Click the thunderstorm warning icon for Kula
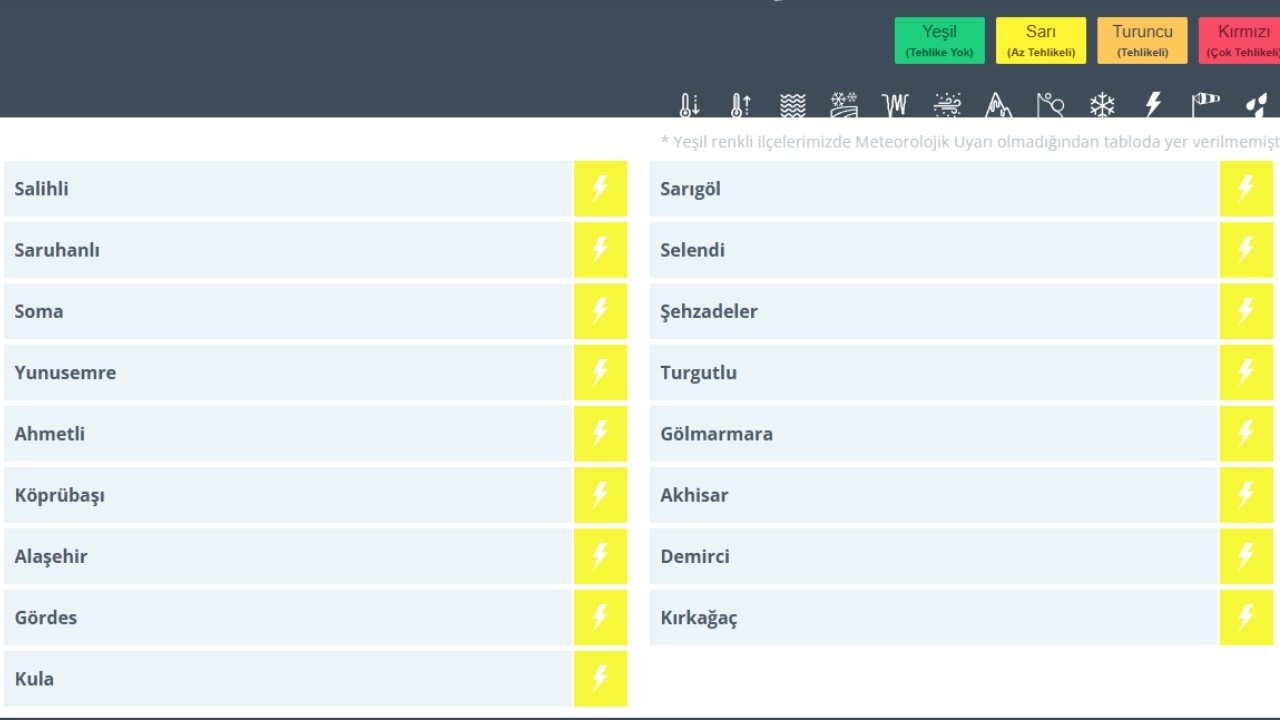The height and width of the screenshot is (720, 1280). point(600,679)
